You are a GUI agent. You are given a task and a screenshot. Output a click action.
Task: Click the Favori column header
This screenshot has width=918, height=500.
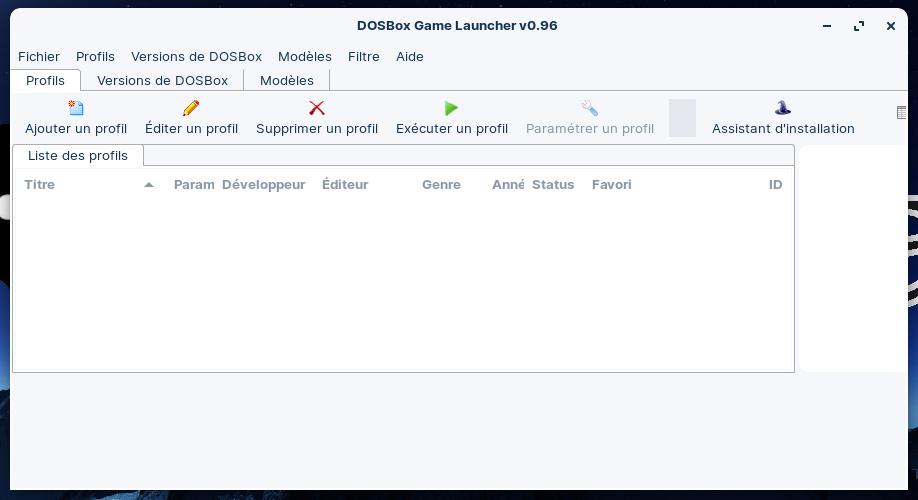(x=611, y=185)
